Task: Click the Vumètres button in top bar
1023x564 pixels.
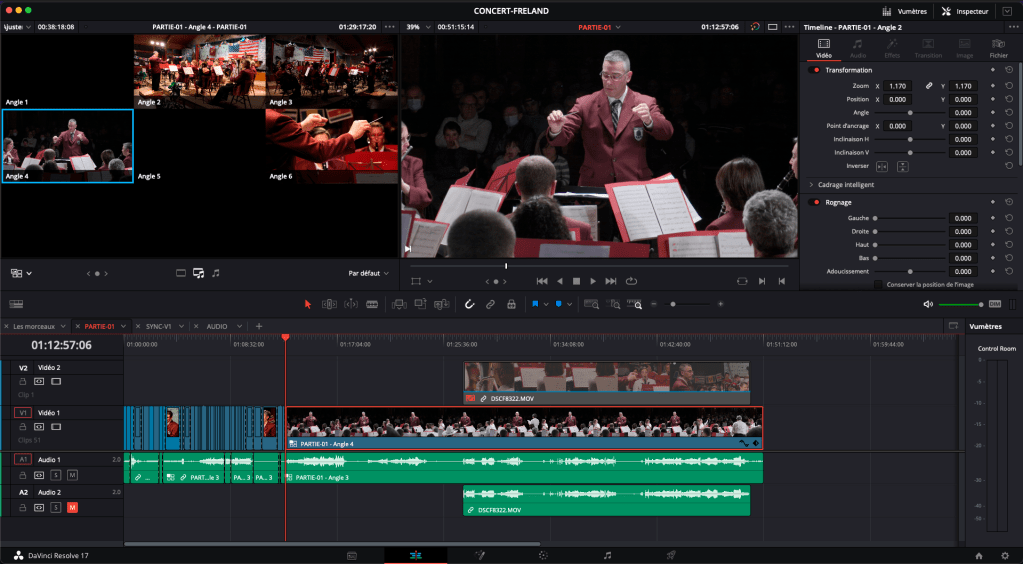Action: coord(905,11)
